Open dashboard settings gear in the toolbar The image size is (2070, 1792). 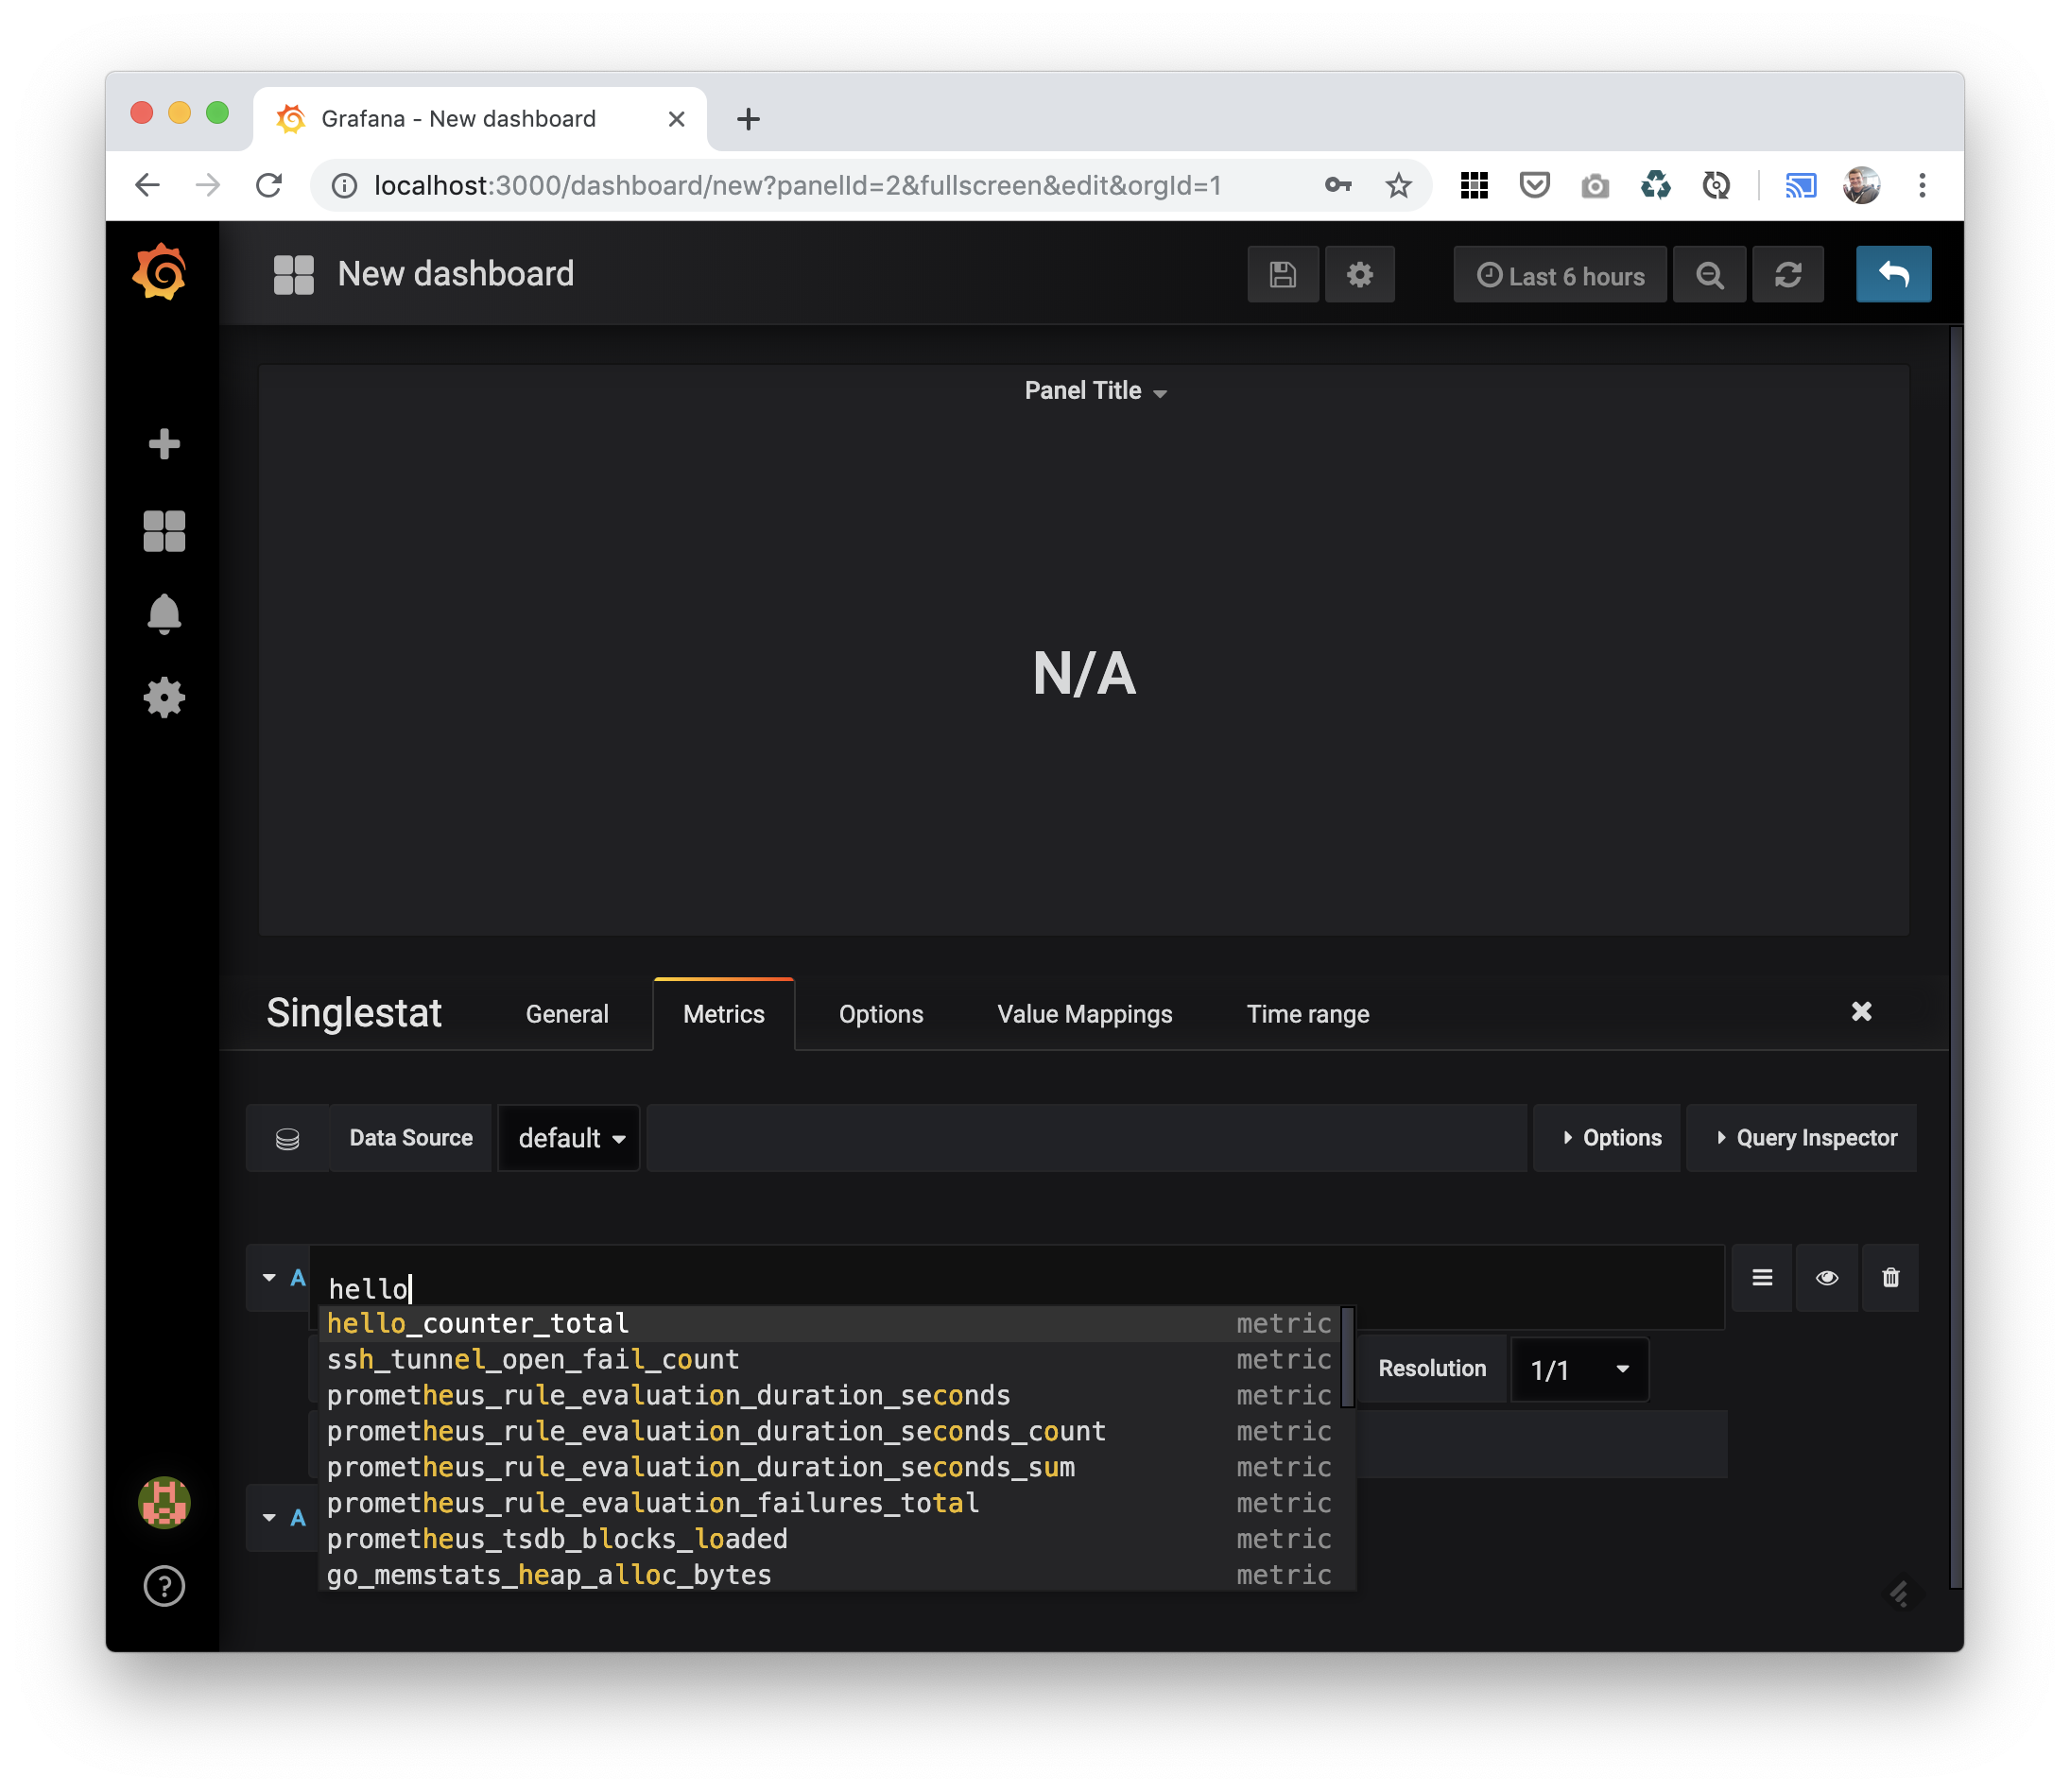pyautogui.click(x=1360, y=274)
